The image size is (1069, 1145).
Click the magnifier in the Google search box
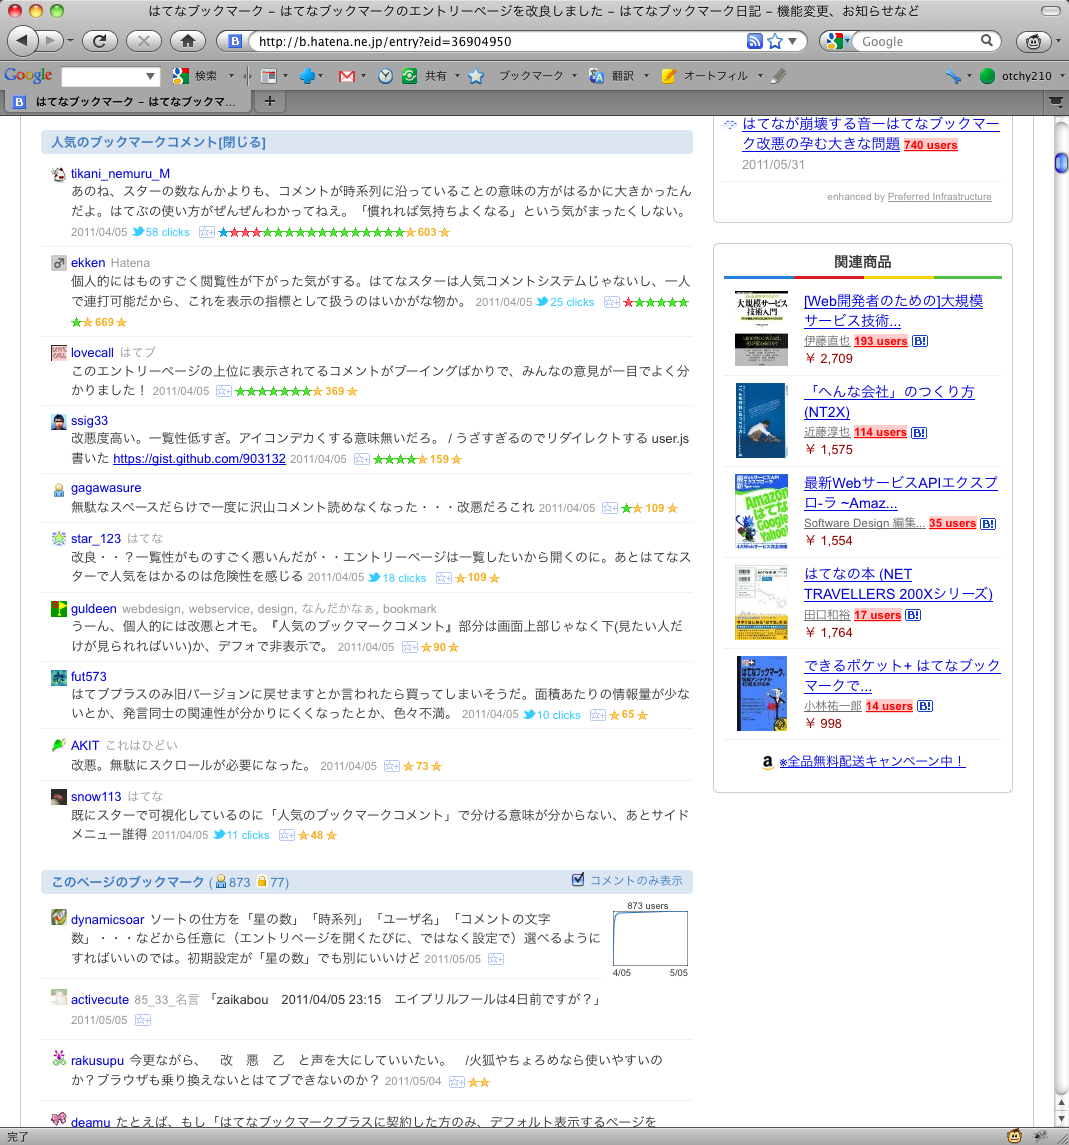click(x=986, y=41)
